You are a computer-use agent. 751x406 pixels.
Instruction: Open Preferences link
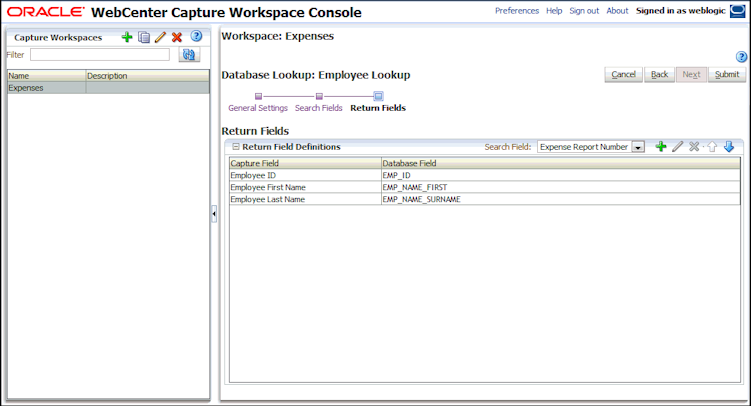[x=517, y=11]
